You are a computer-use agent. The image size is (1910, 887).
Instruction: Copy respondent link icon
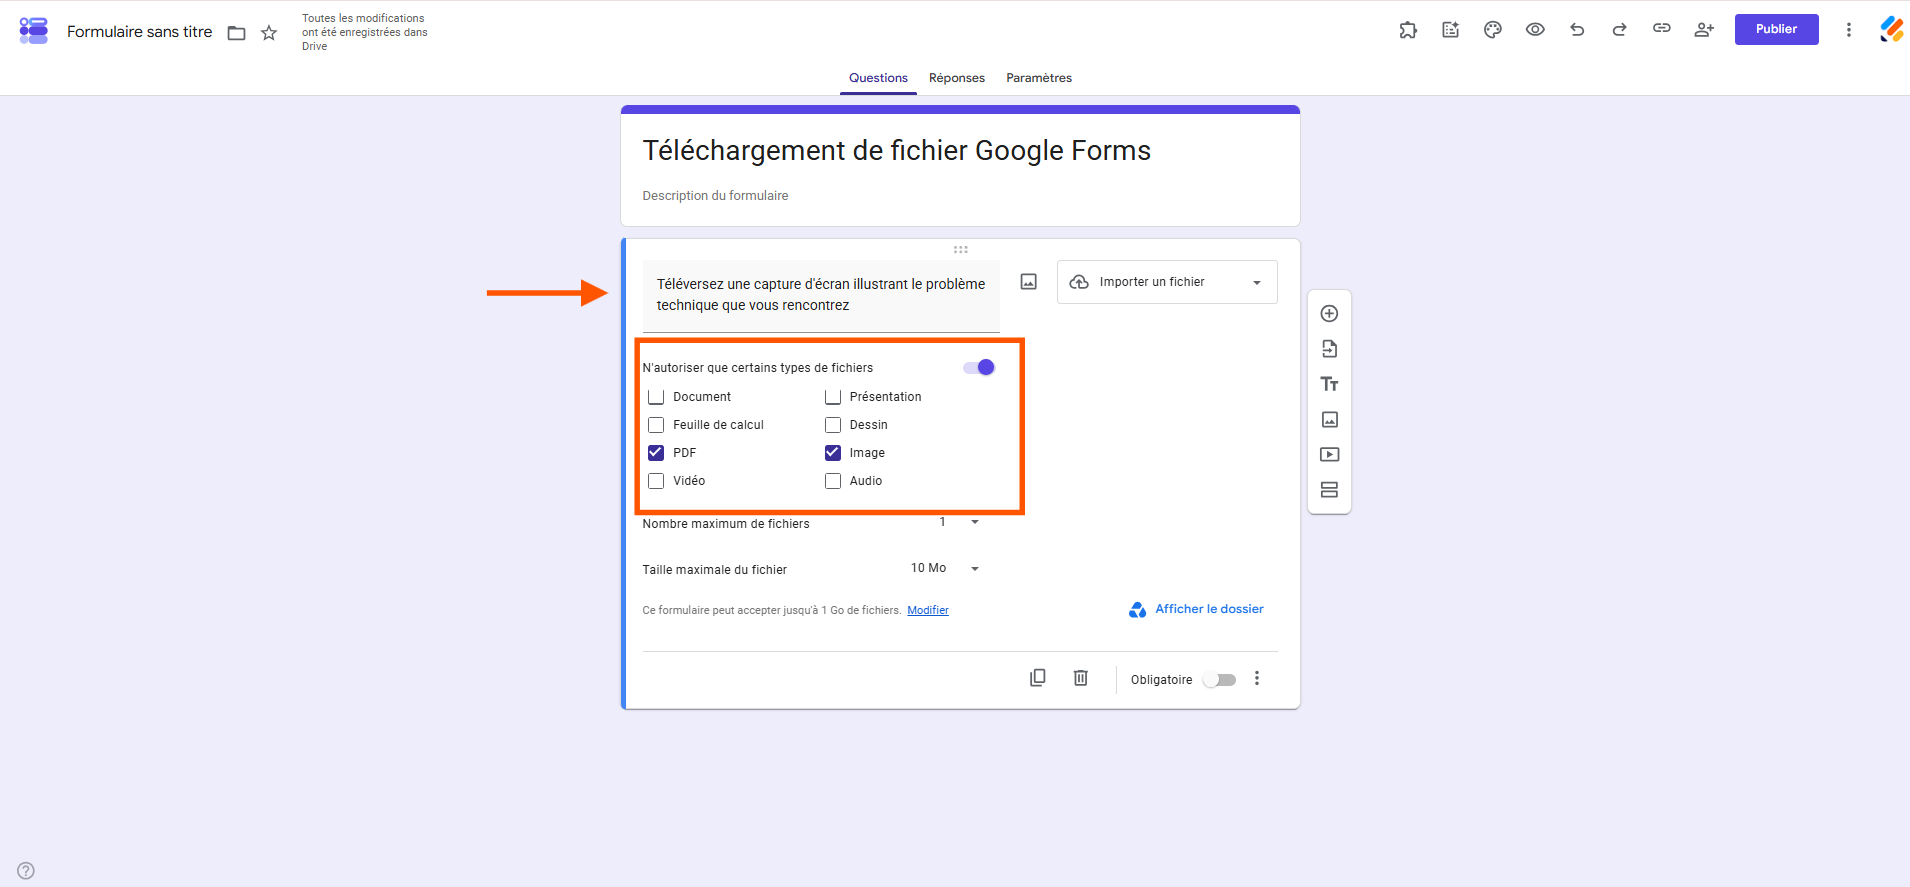pyautogui.click(x=1662, y=29)
